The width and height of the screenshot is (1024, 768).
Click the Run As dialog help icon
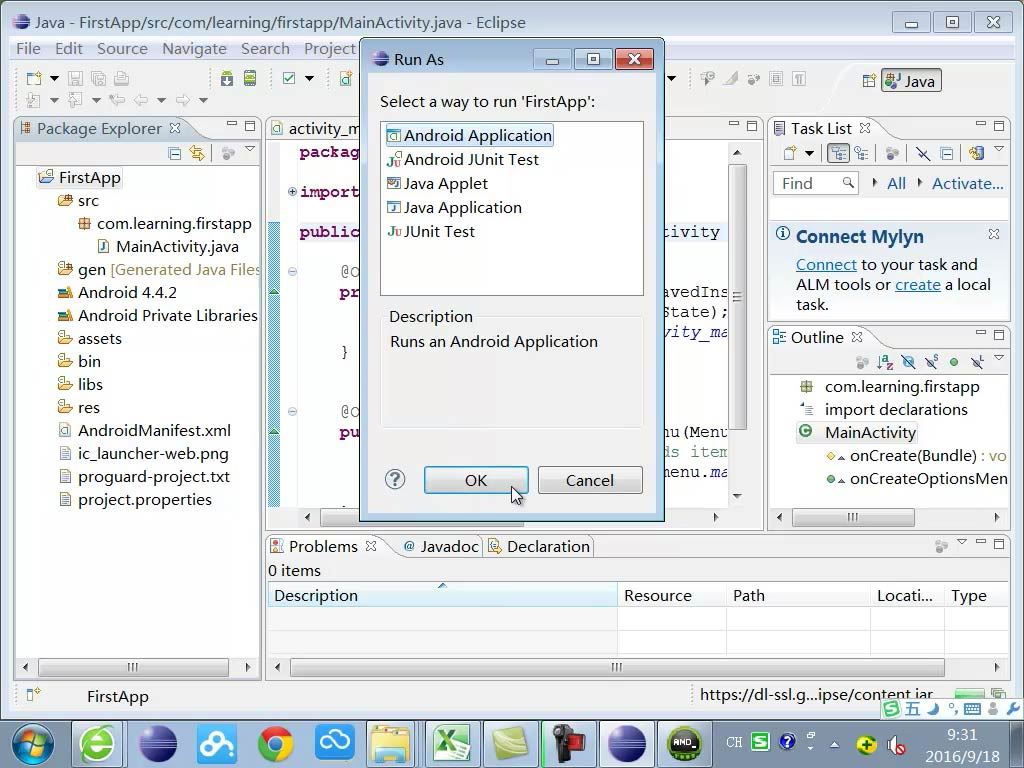coord(395,480)
